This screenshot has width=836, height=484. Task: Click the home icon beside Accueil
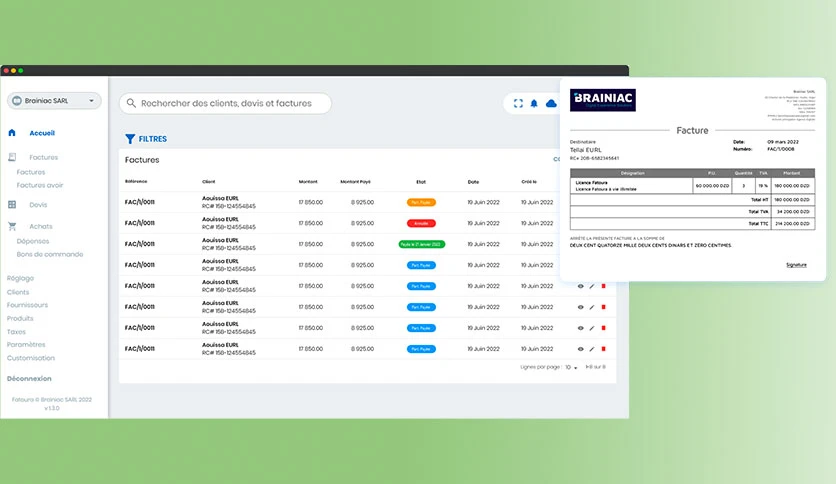[12, 133]
